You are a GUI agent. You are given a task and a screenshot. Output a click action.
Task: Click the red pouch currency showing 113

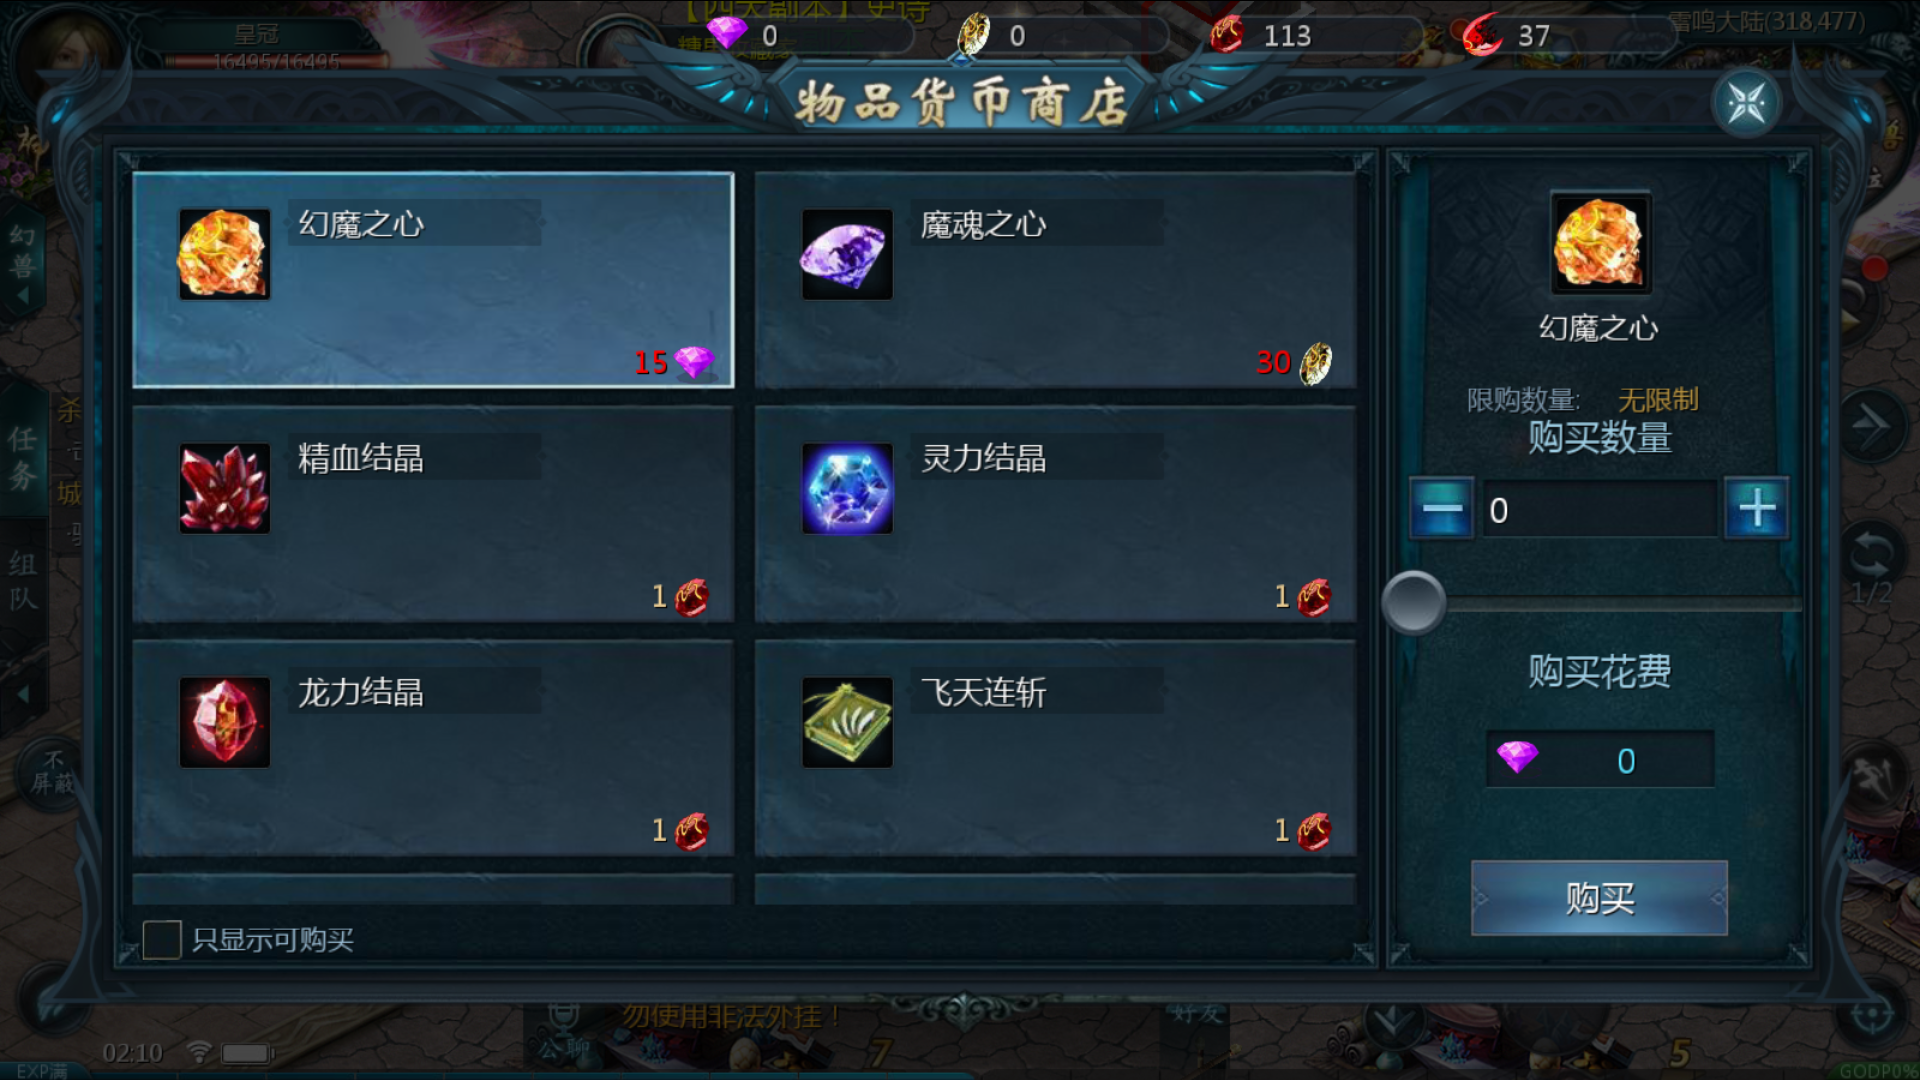(1315, 35)
